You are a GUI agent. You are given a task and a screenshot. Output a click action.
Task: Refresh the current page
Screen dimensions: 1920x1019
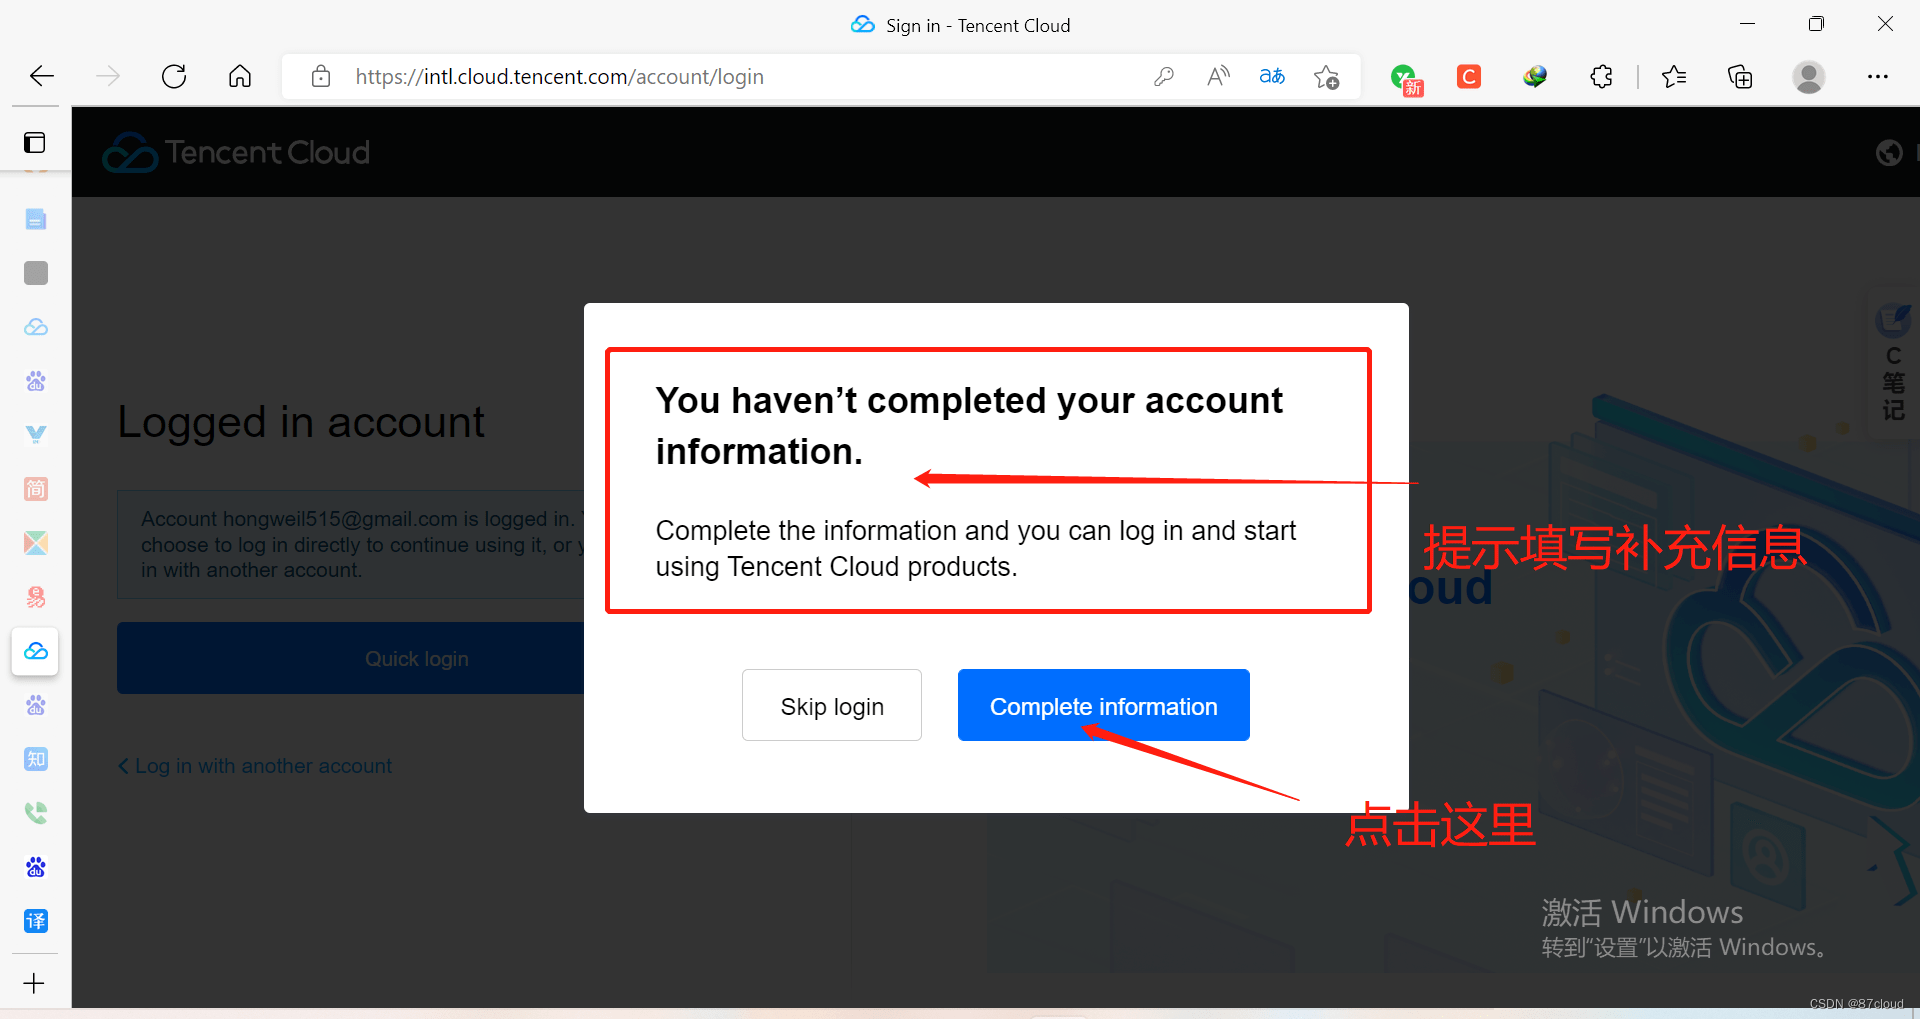coord(174,76)
